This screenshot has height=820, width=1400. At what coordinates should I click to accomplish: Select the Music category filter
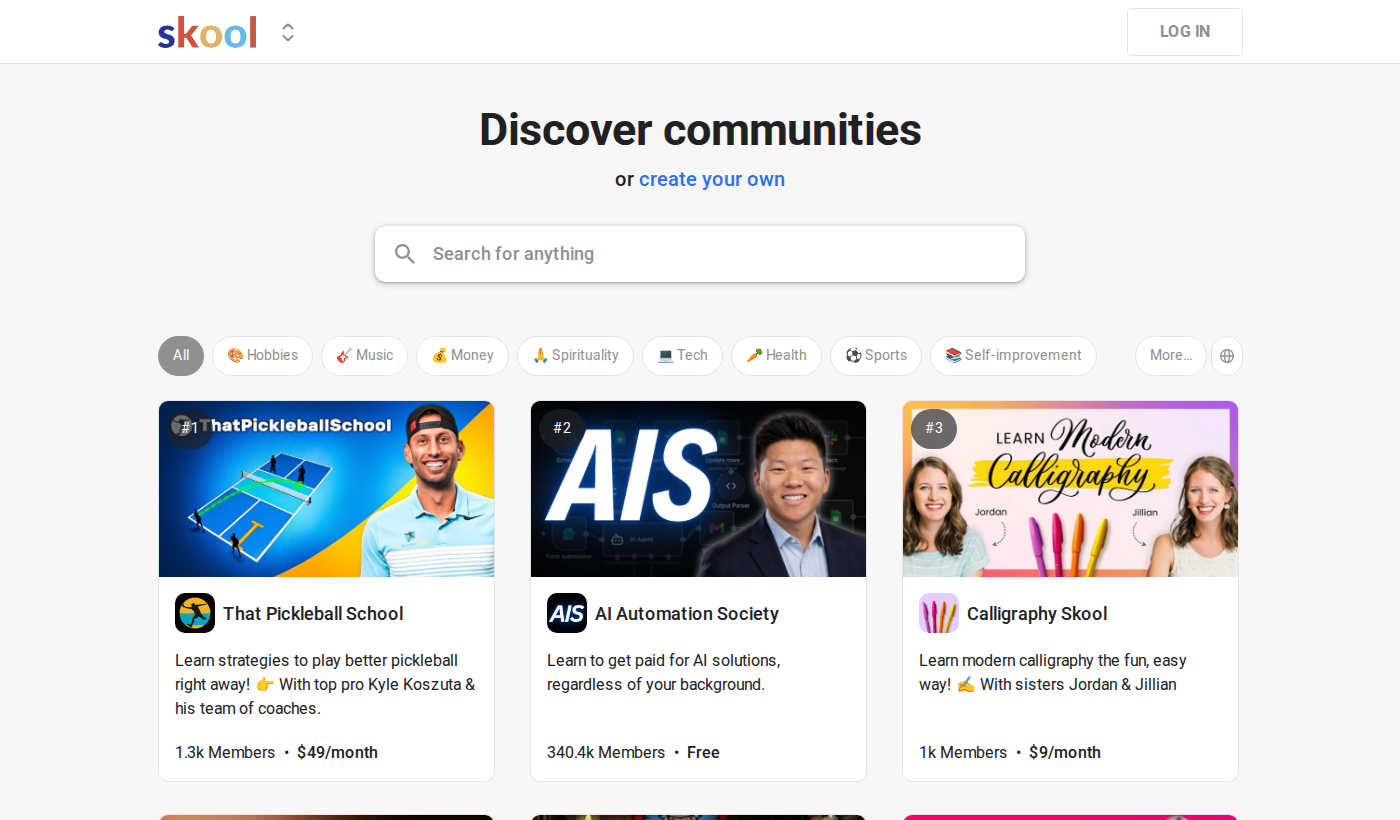[364, 355]
